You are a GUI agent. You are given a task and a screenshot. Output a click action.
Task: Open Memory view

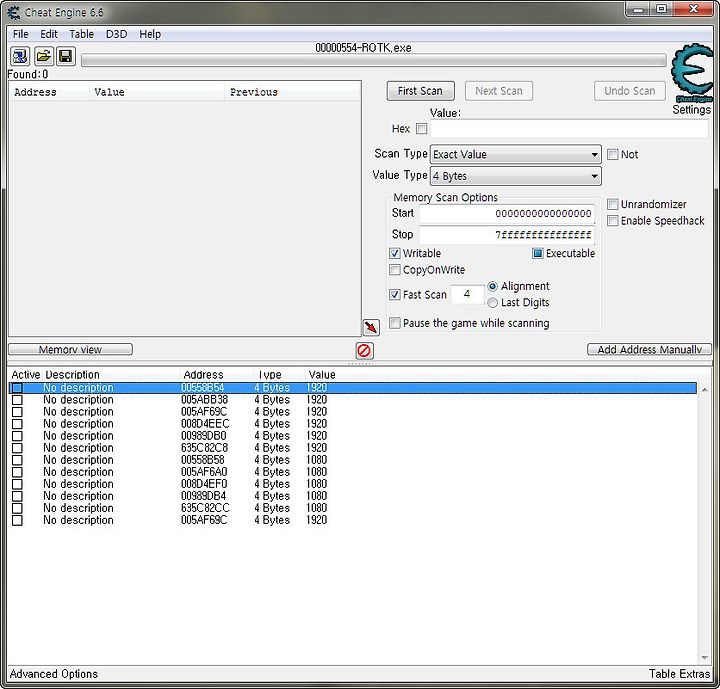[70, 350]
